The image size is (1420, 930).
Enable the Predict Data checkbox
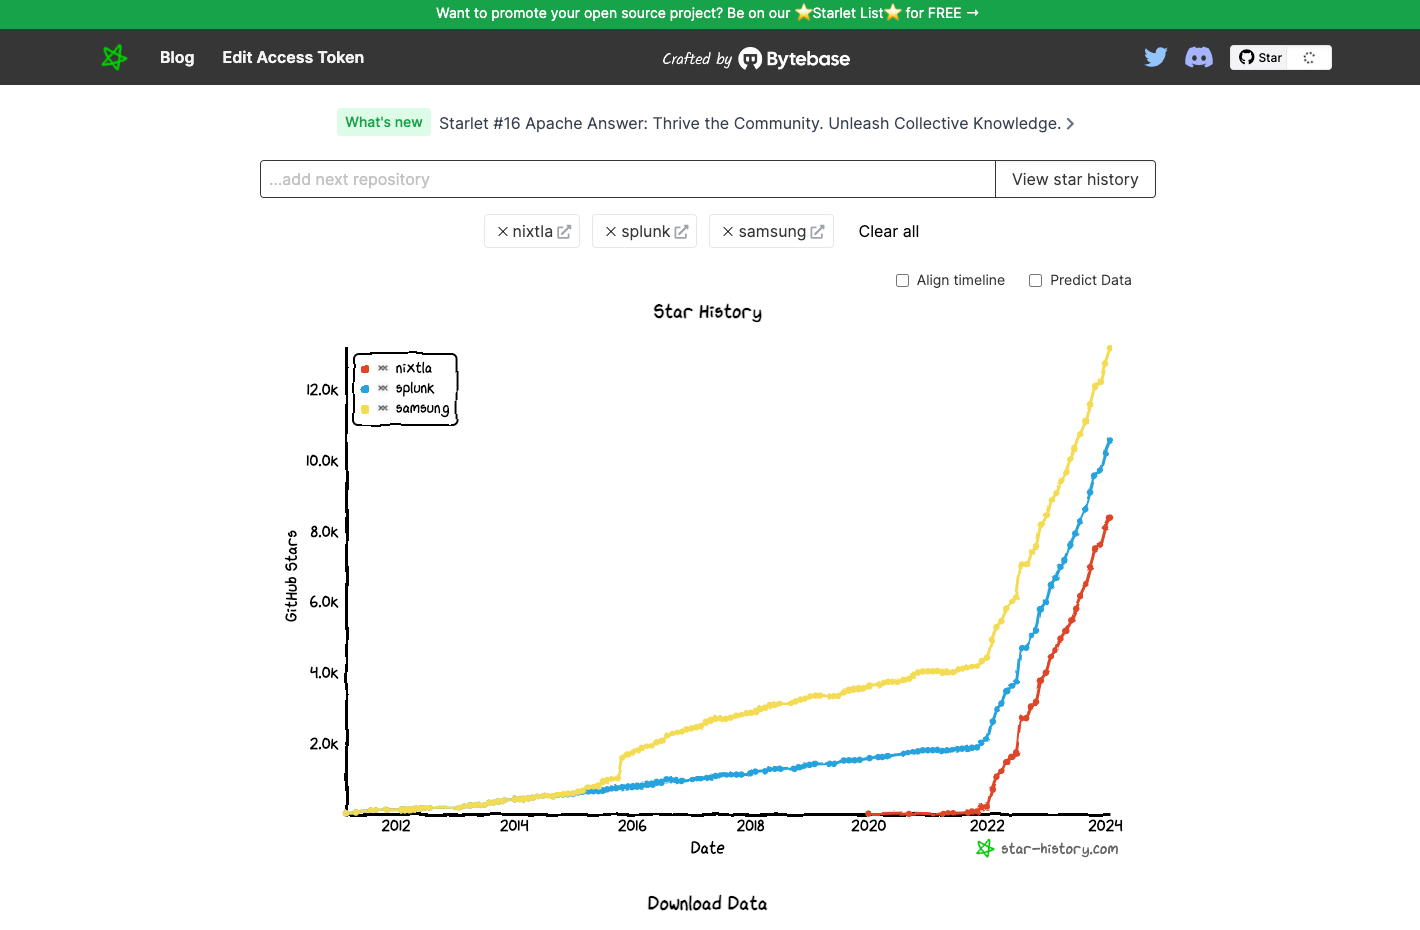tap(1035, 280)
